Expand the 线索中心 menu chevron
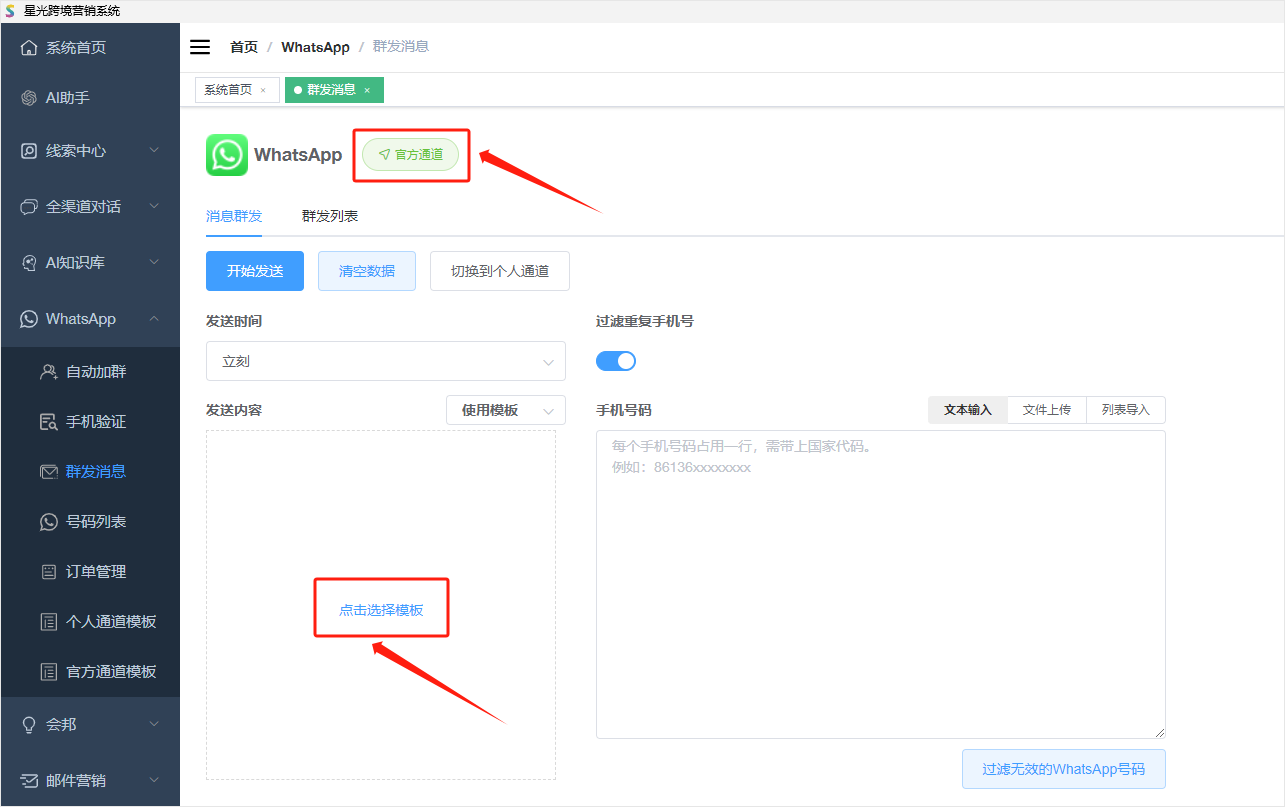 (154, 151)
